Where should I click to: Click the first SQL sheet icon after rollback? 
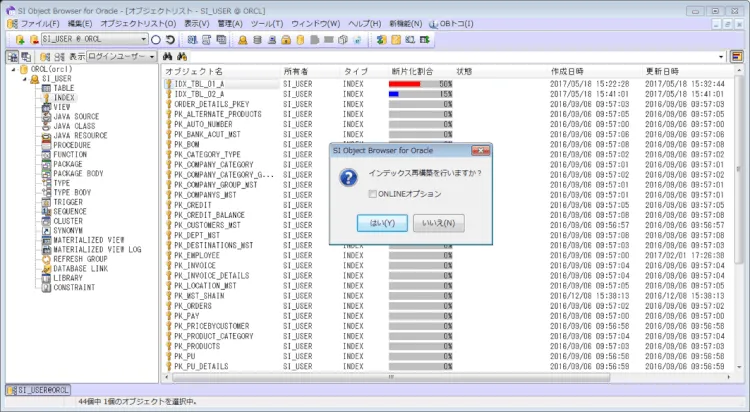[x=192, y=40]
